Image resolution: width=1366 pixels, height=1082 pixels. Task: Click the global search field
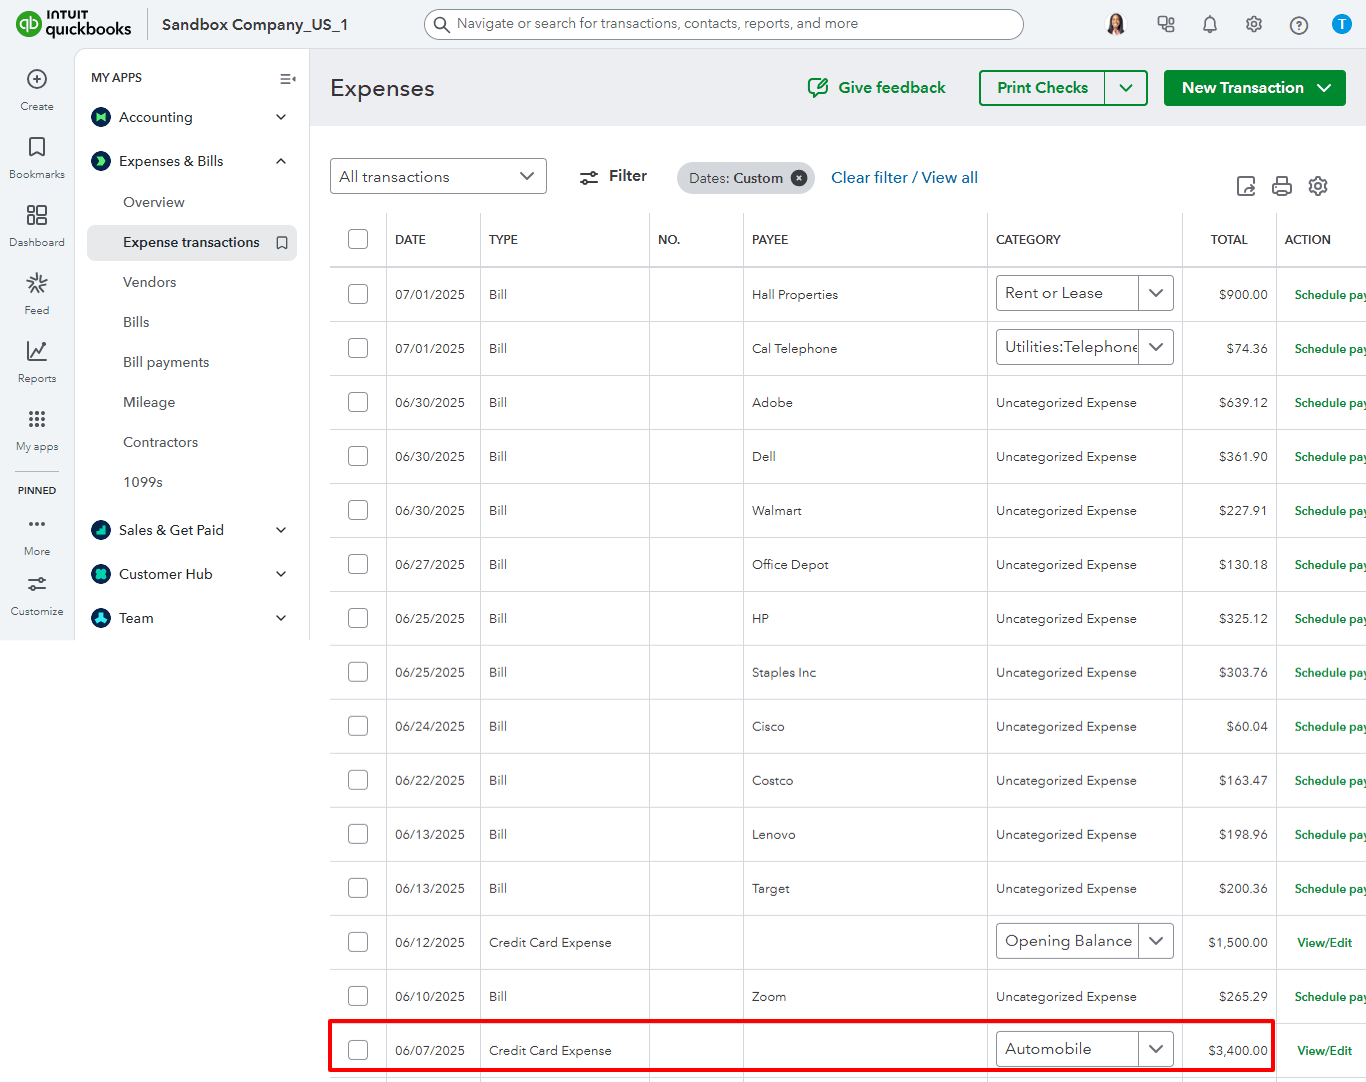[x=723, y=24]
